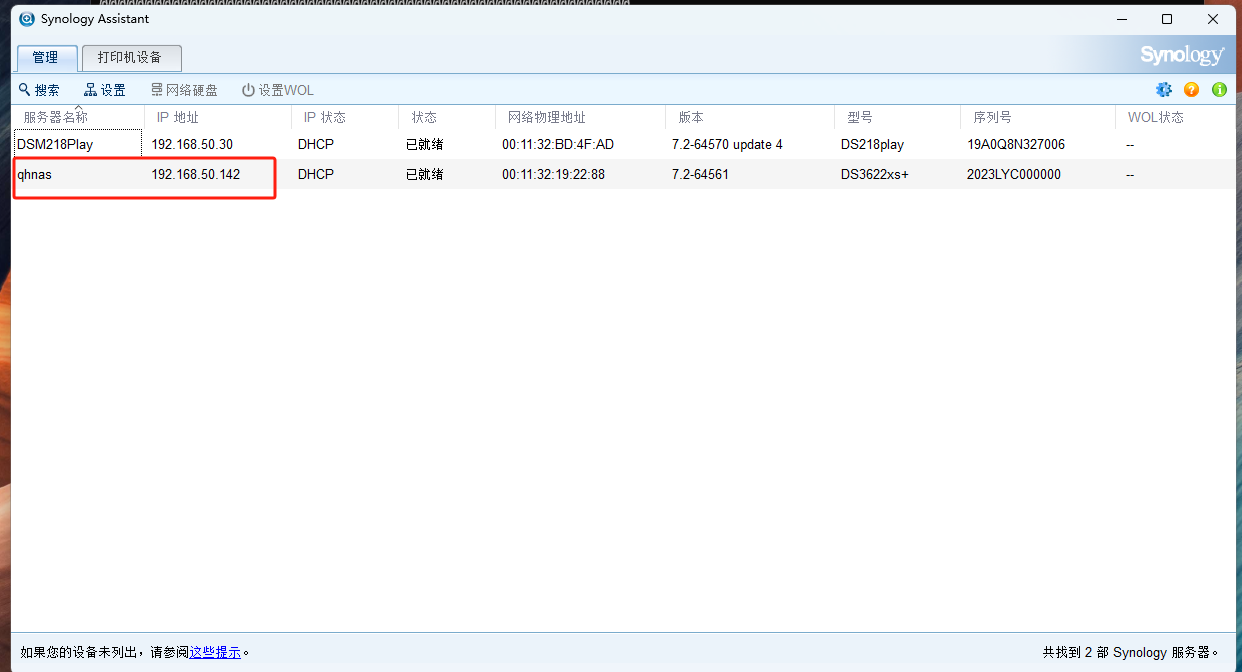Click serial number 19A0Q8N327006

(x=1016, y=144)
